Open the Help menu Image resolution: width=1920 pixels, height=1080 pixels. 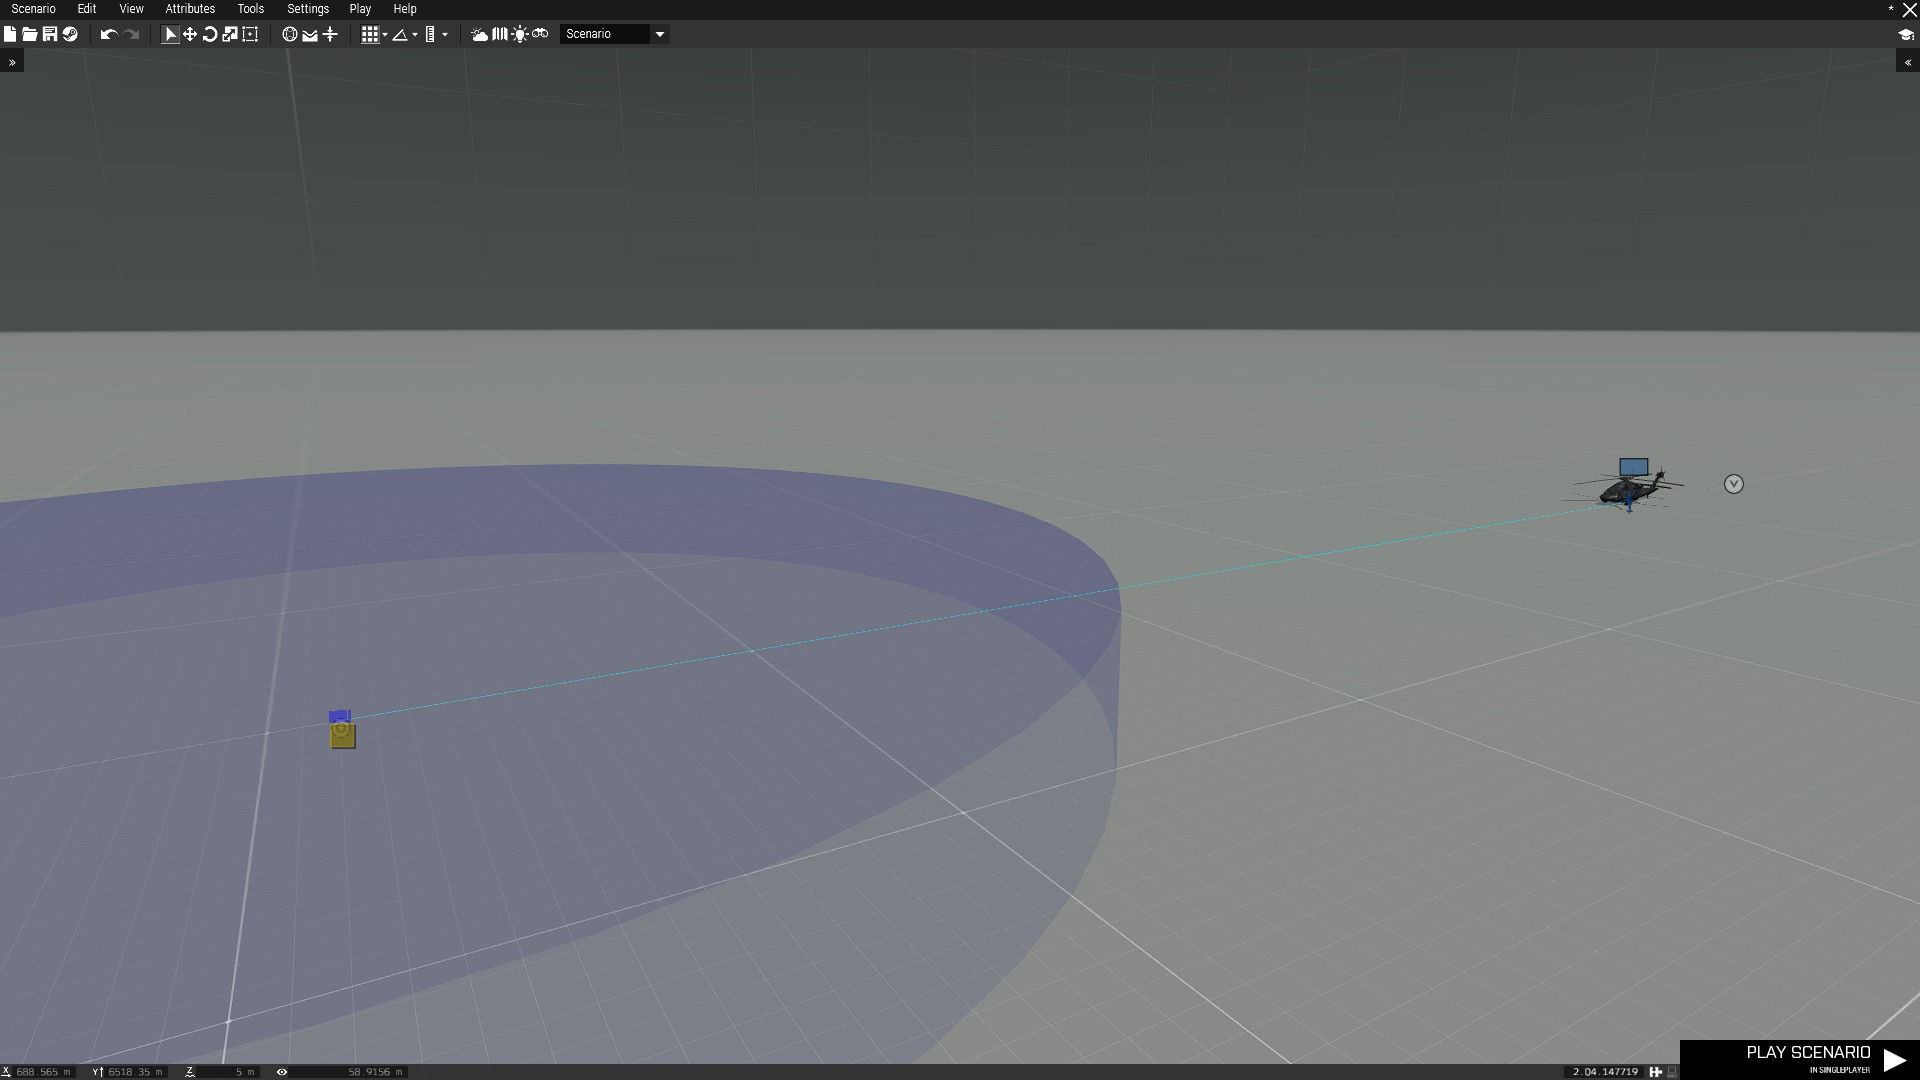click(x=405, y=9)
